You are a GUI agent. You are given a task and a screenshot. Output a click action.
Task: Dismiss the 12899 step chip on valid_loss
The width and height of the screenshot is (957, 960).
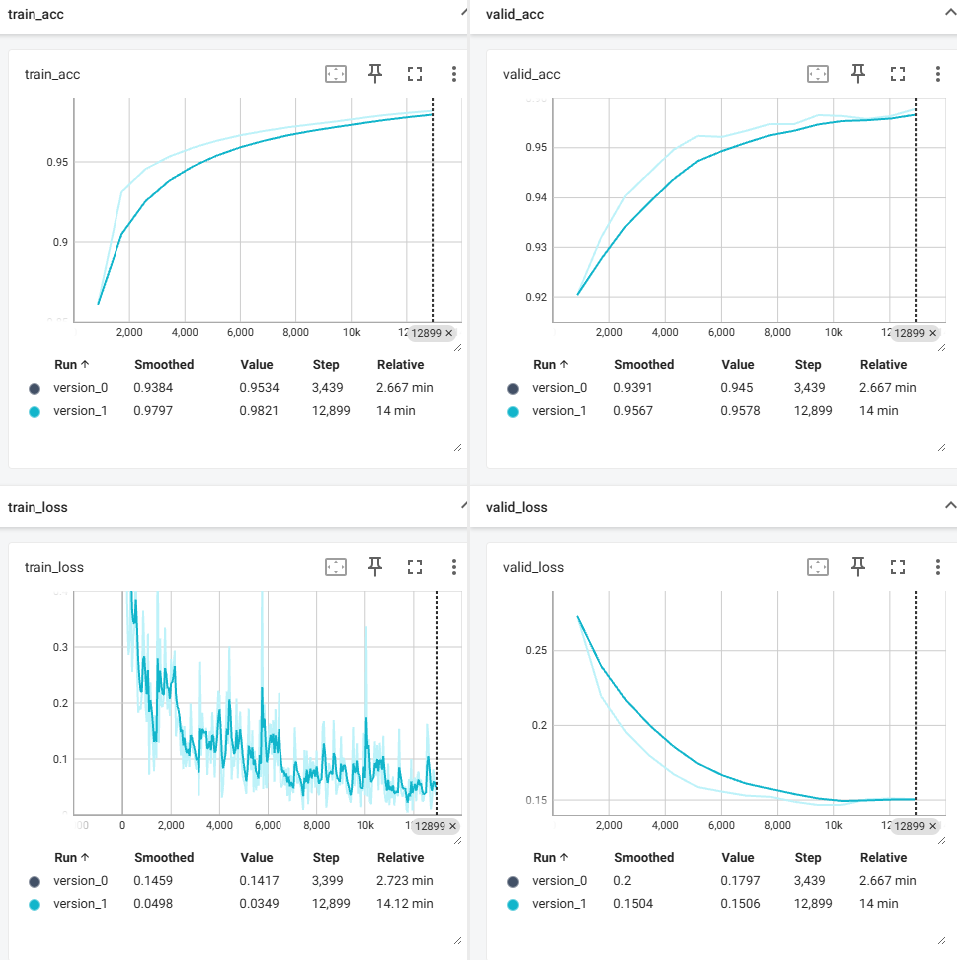933,826
